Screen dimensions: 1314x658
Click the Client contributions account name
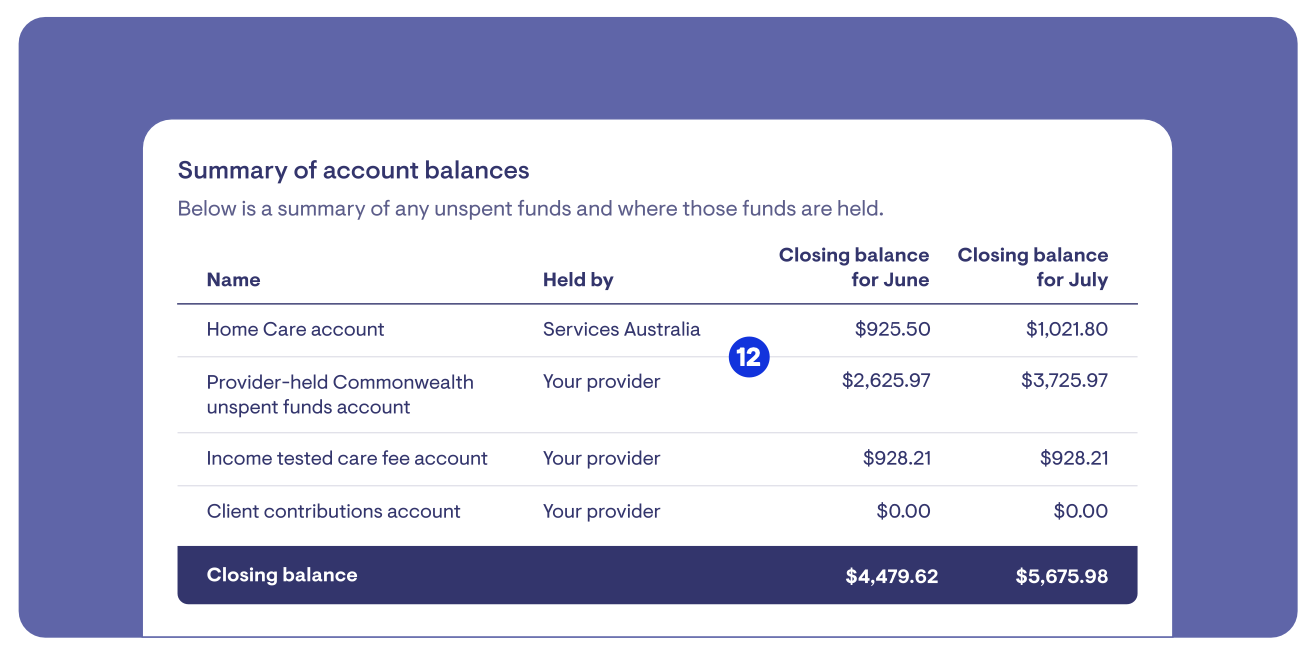pos(333,511)
